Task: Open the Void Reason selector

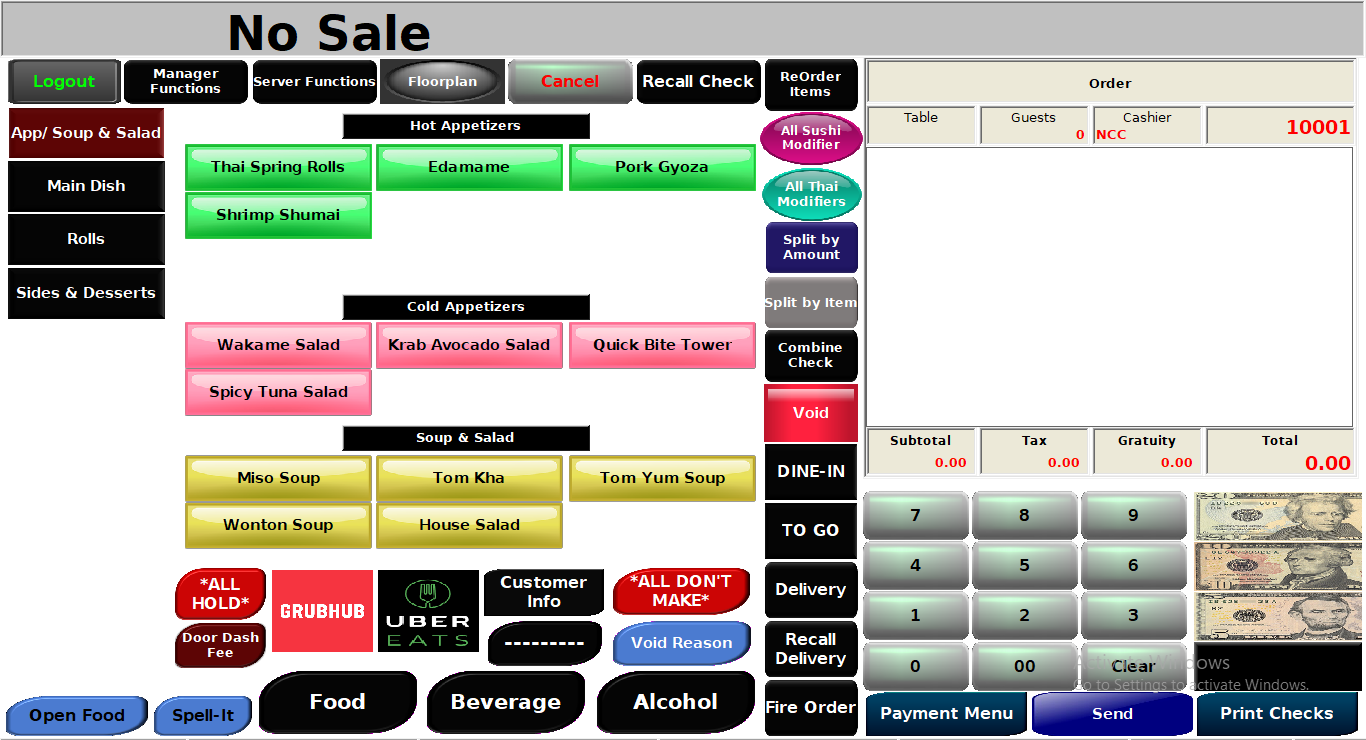Action: point(681,643)
